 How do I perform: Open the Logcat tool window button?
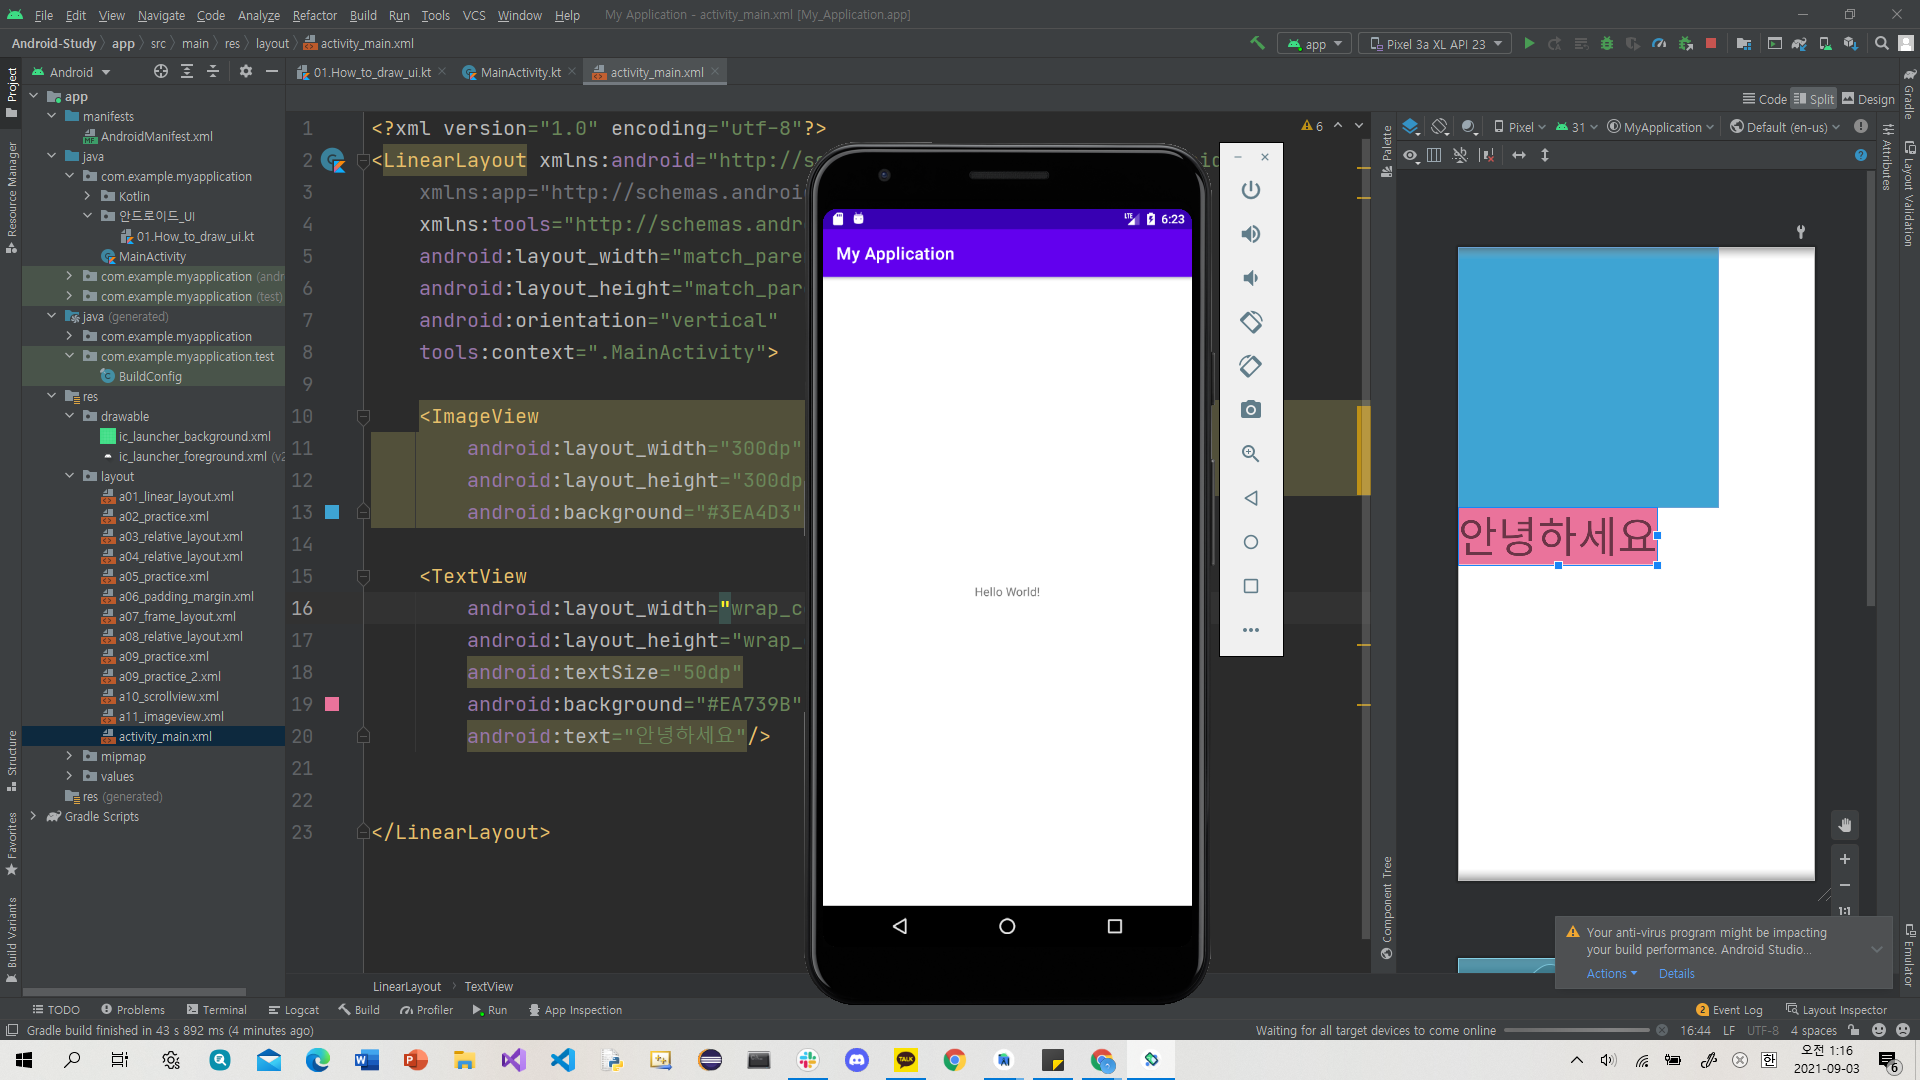(x=294, y=1010)
